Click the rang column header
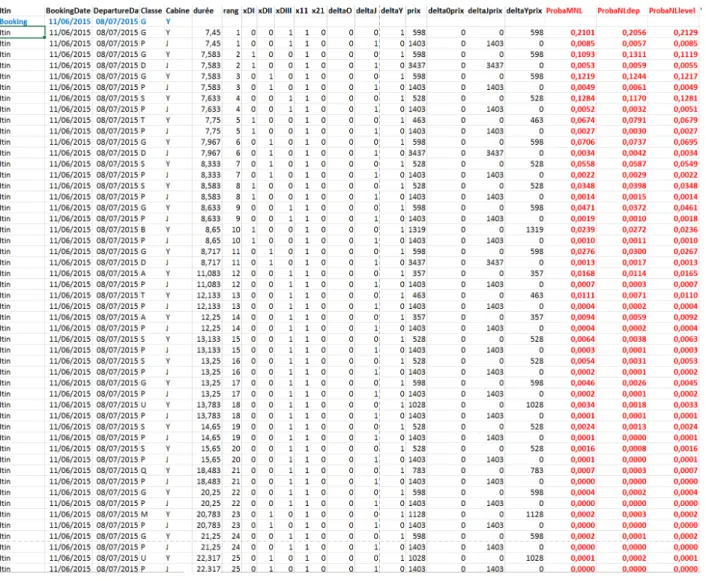The width and height of the screenshot is (706, 581). point(231,10)
